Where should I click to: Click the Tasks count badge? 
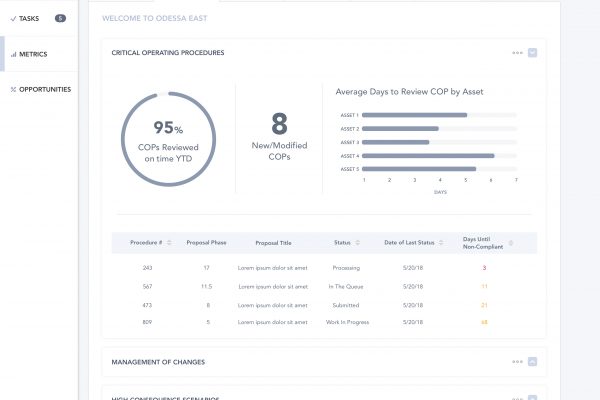60,18
